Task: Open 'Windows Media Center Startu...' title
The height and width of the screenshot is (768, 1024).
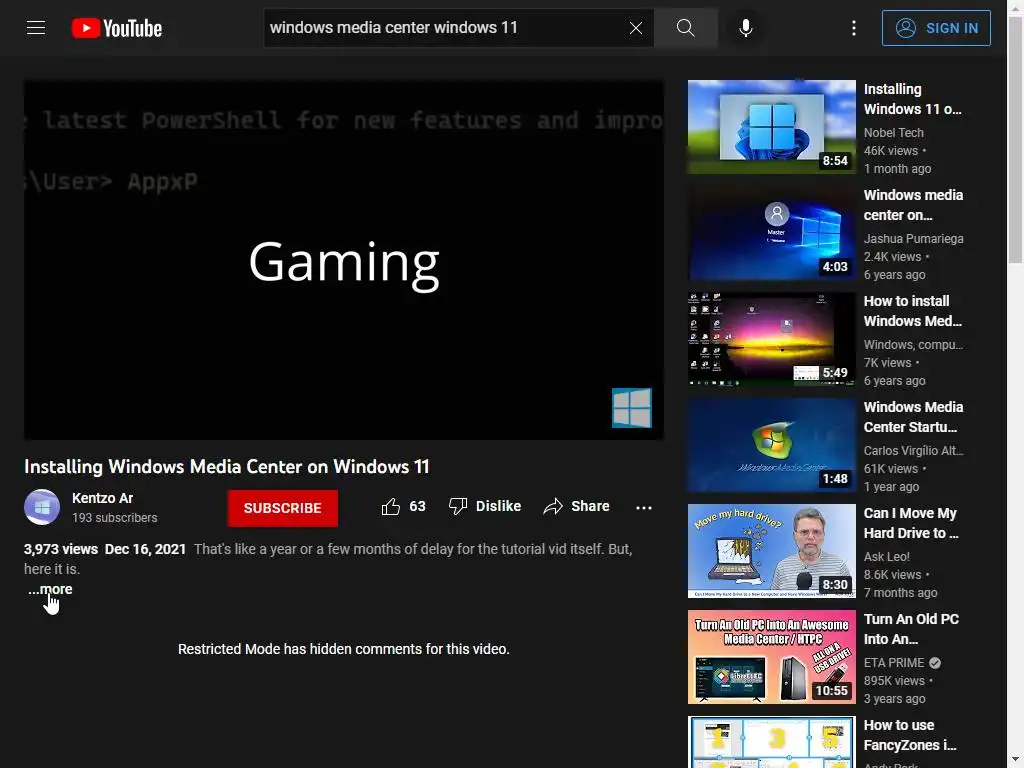Action: coord(913,417)
